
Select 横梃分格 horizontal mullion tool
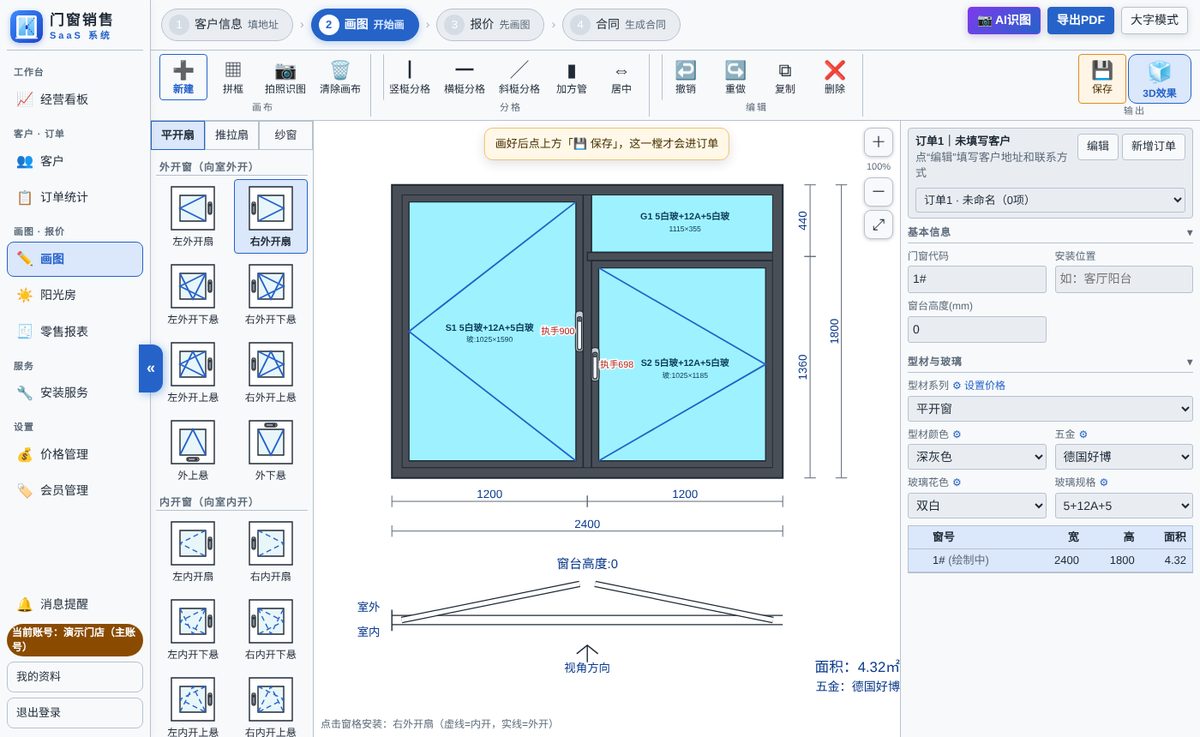[465, 77]
